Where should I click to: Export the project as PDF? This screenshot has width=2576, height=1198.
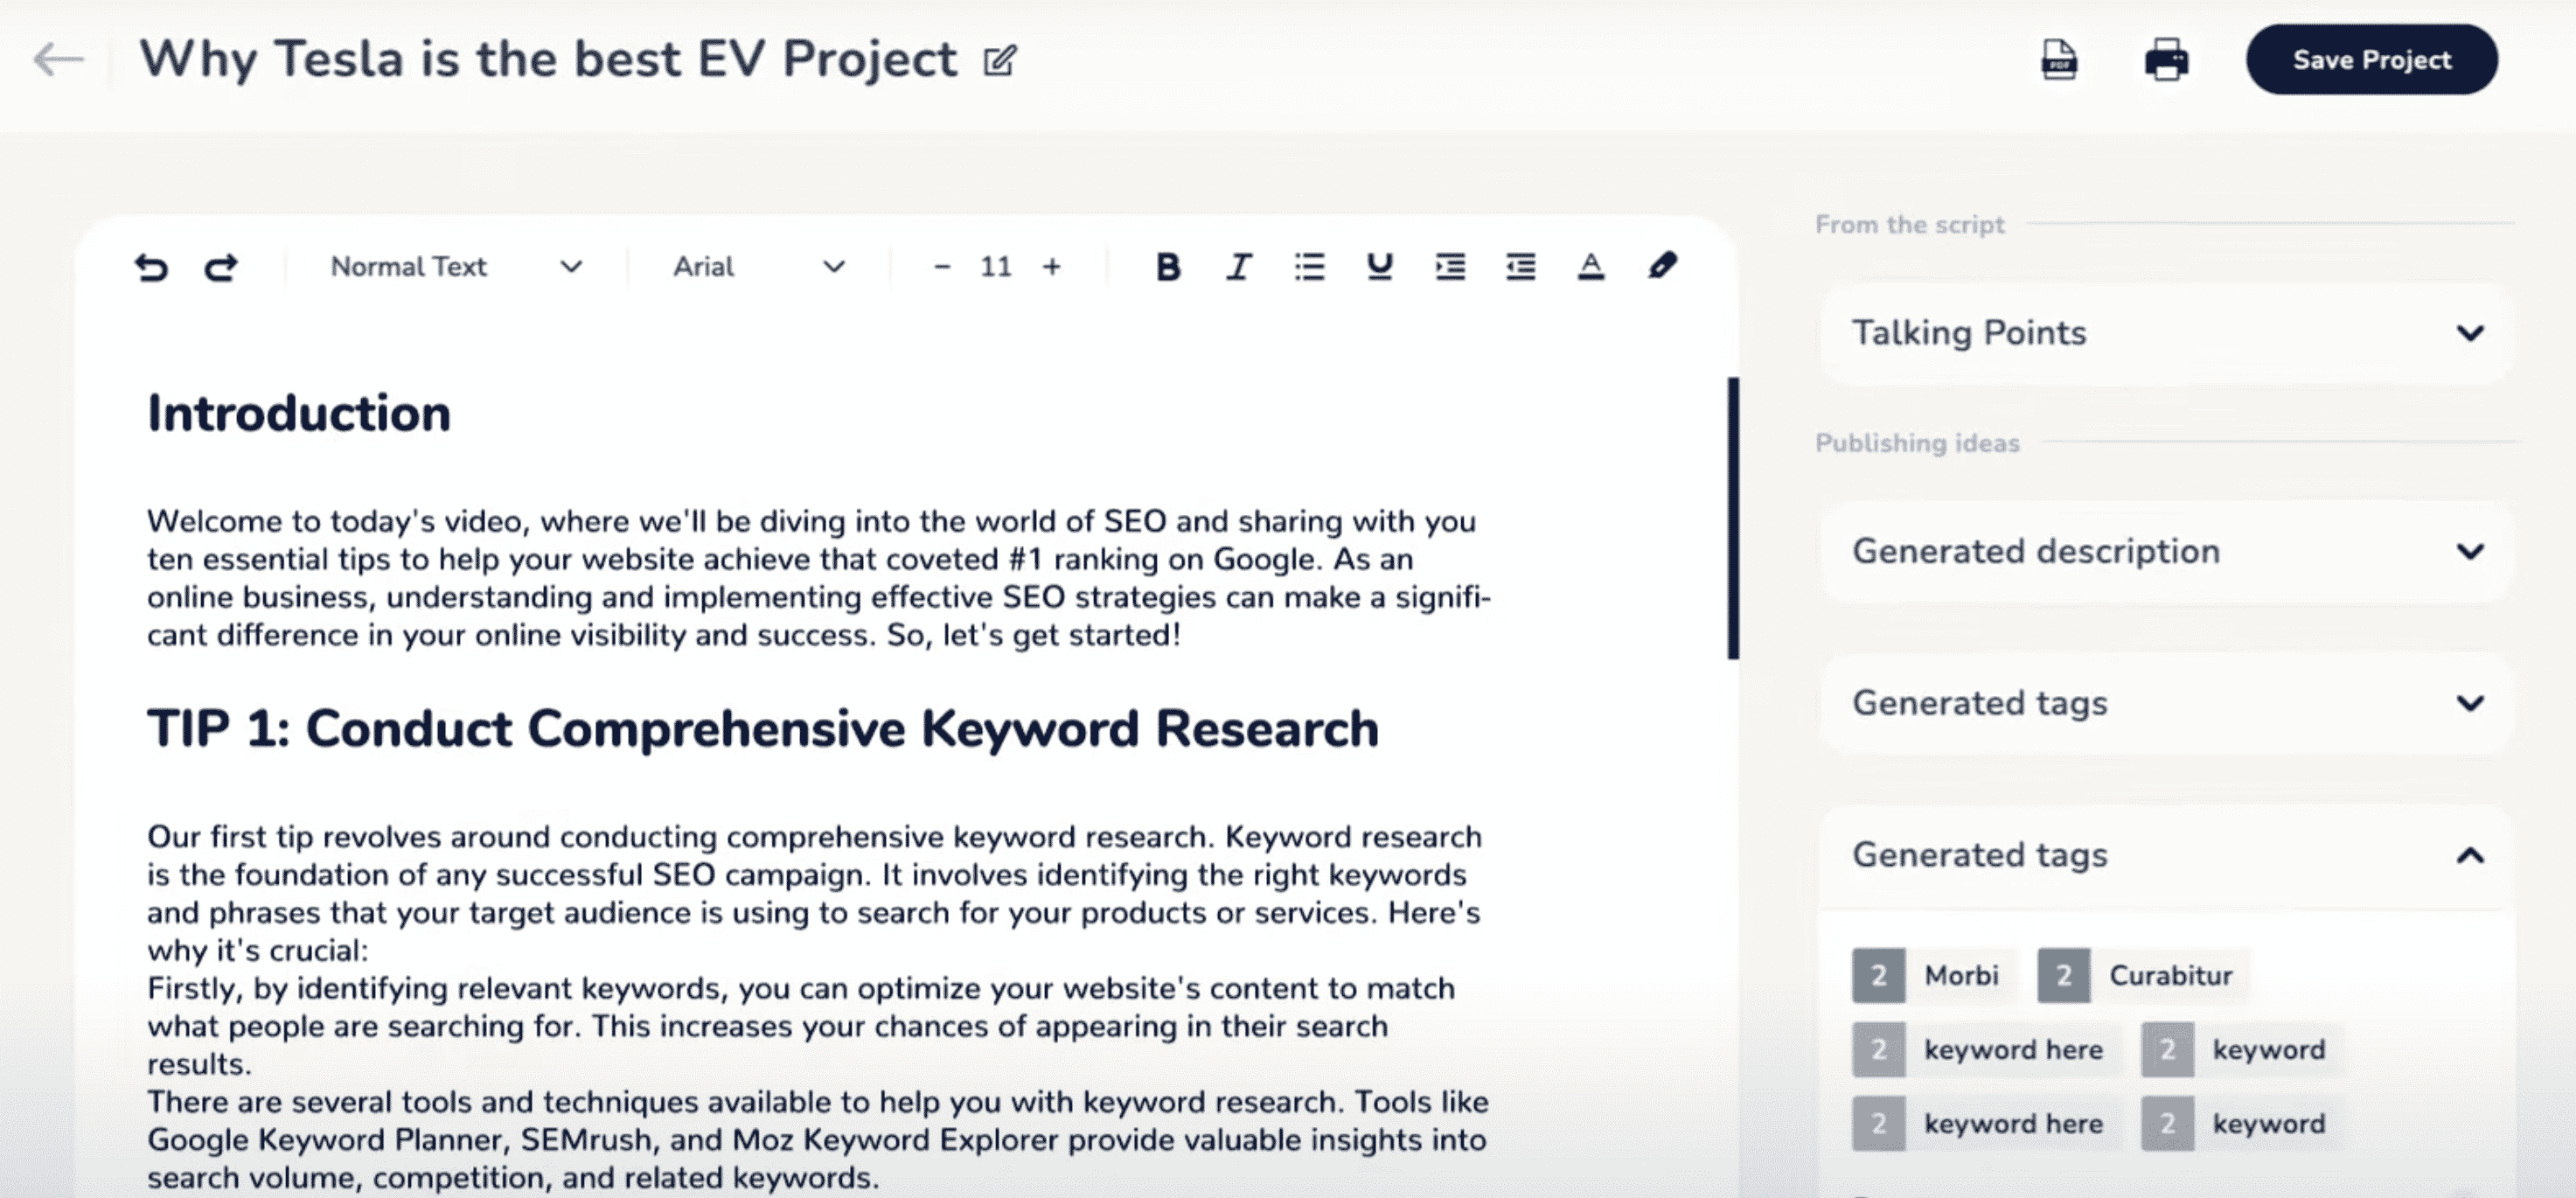(2059, 60)
